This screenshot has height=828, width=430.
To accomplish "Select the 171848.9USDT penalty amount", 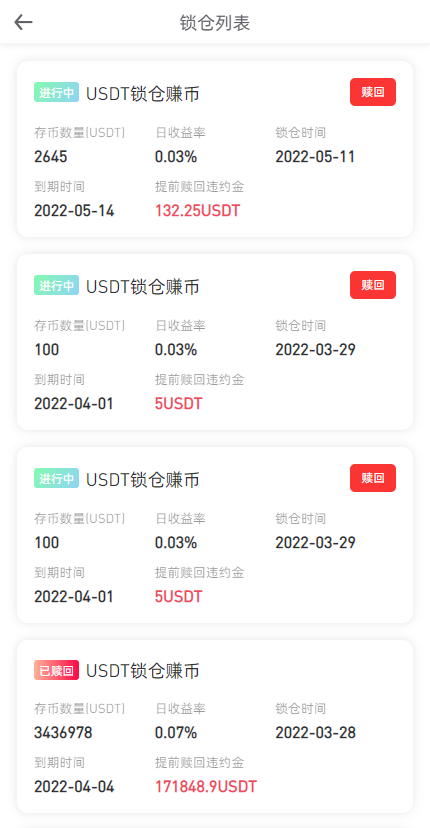I will point(205,787).
